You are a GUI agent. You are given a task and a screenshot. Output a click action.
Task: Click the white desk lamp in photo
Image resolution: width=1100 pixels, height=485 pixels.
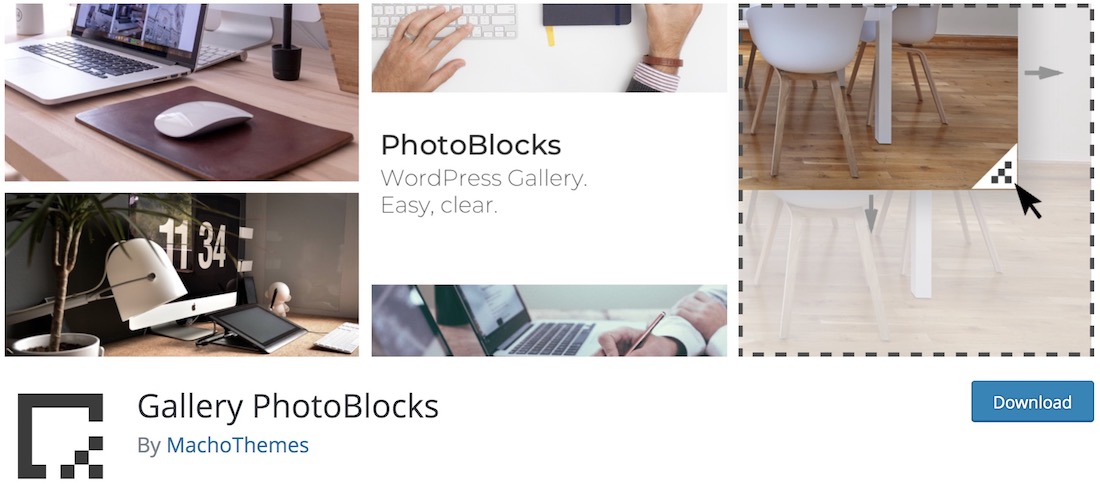coord(146,277)
